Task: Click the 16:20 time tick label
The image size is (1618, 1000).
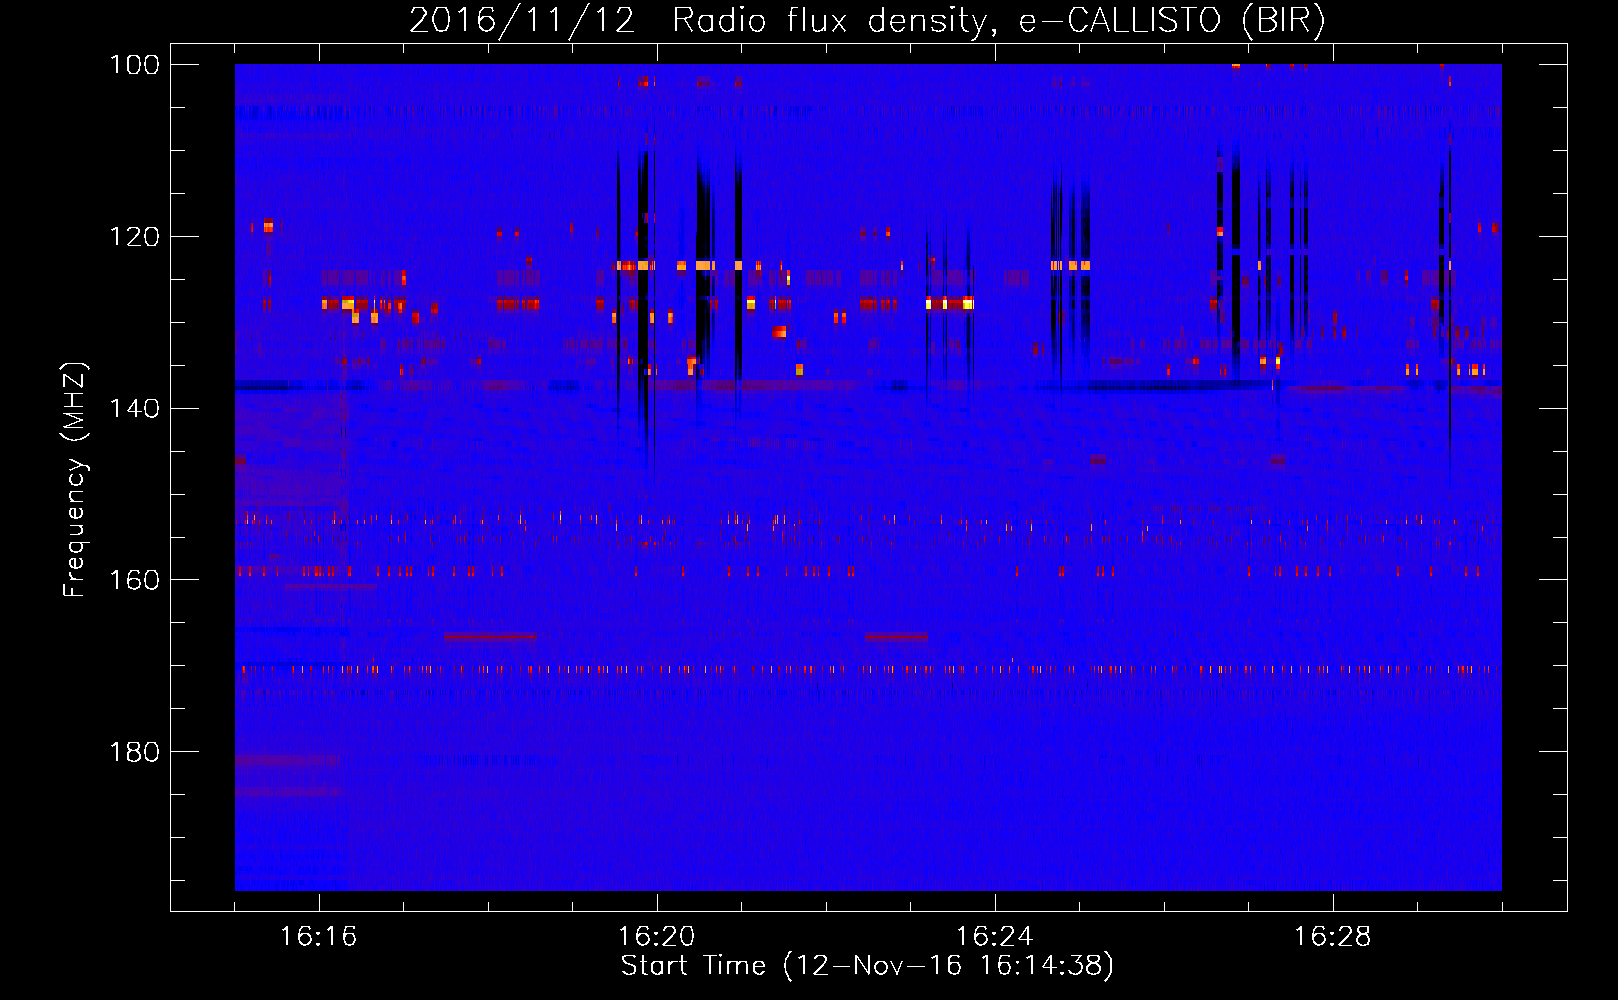Action: pos(657,937)
